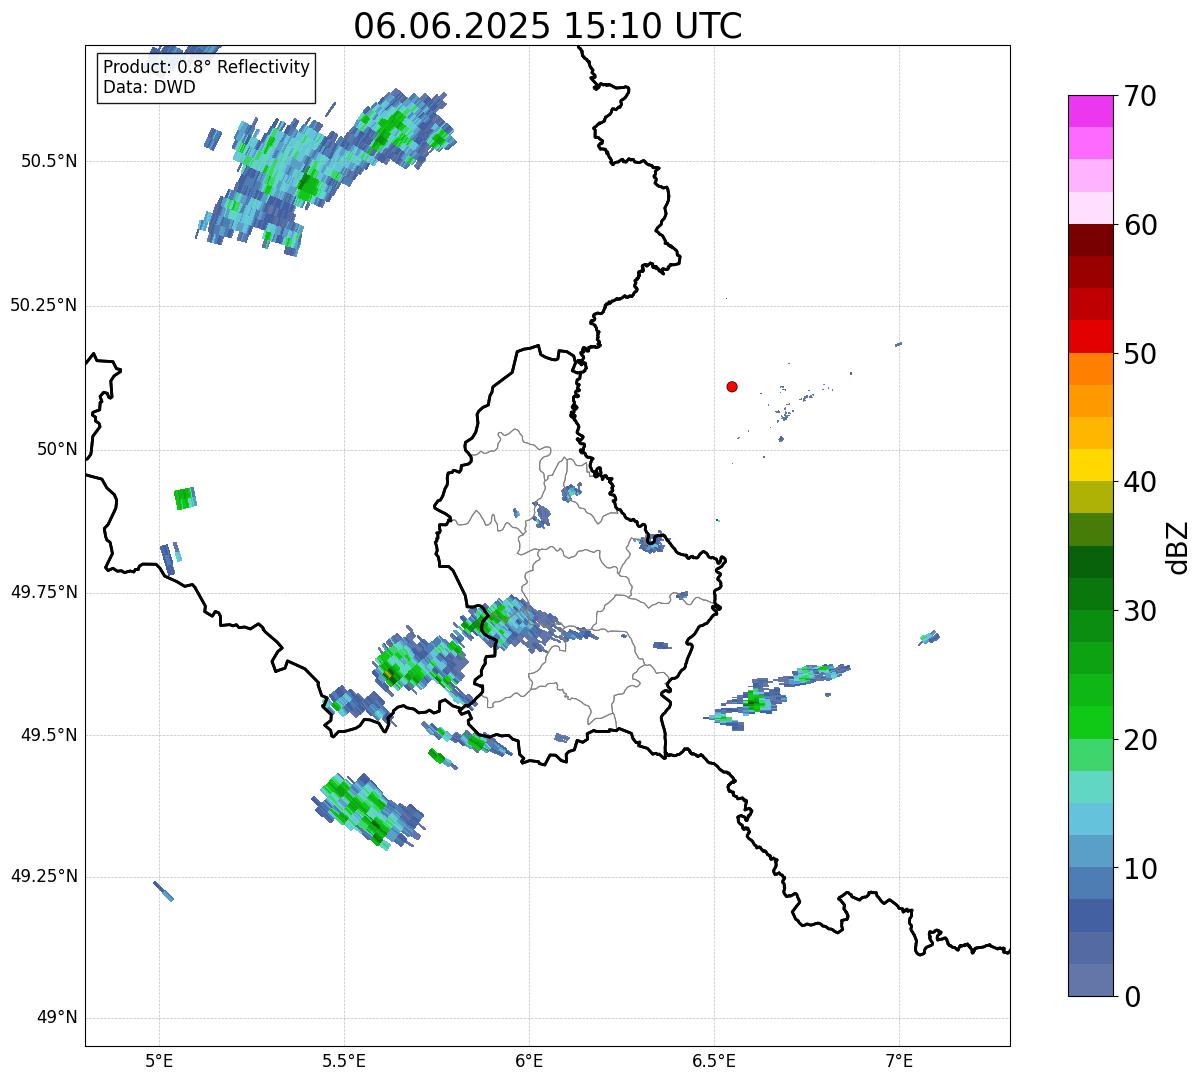The image size is (1202, 1081).
Task: Click the 49.5°N latitude label
Action: click(49, 735)
